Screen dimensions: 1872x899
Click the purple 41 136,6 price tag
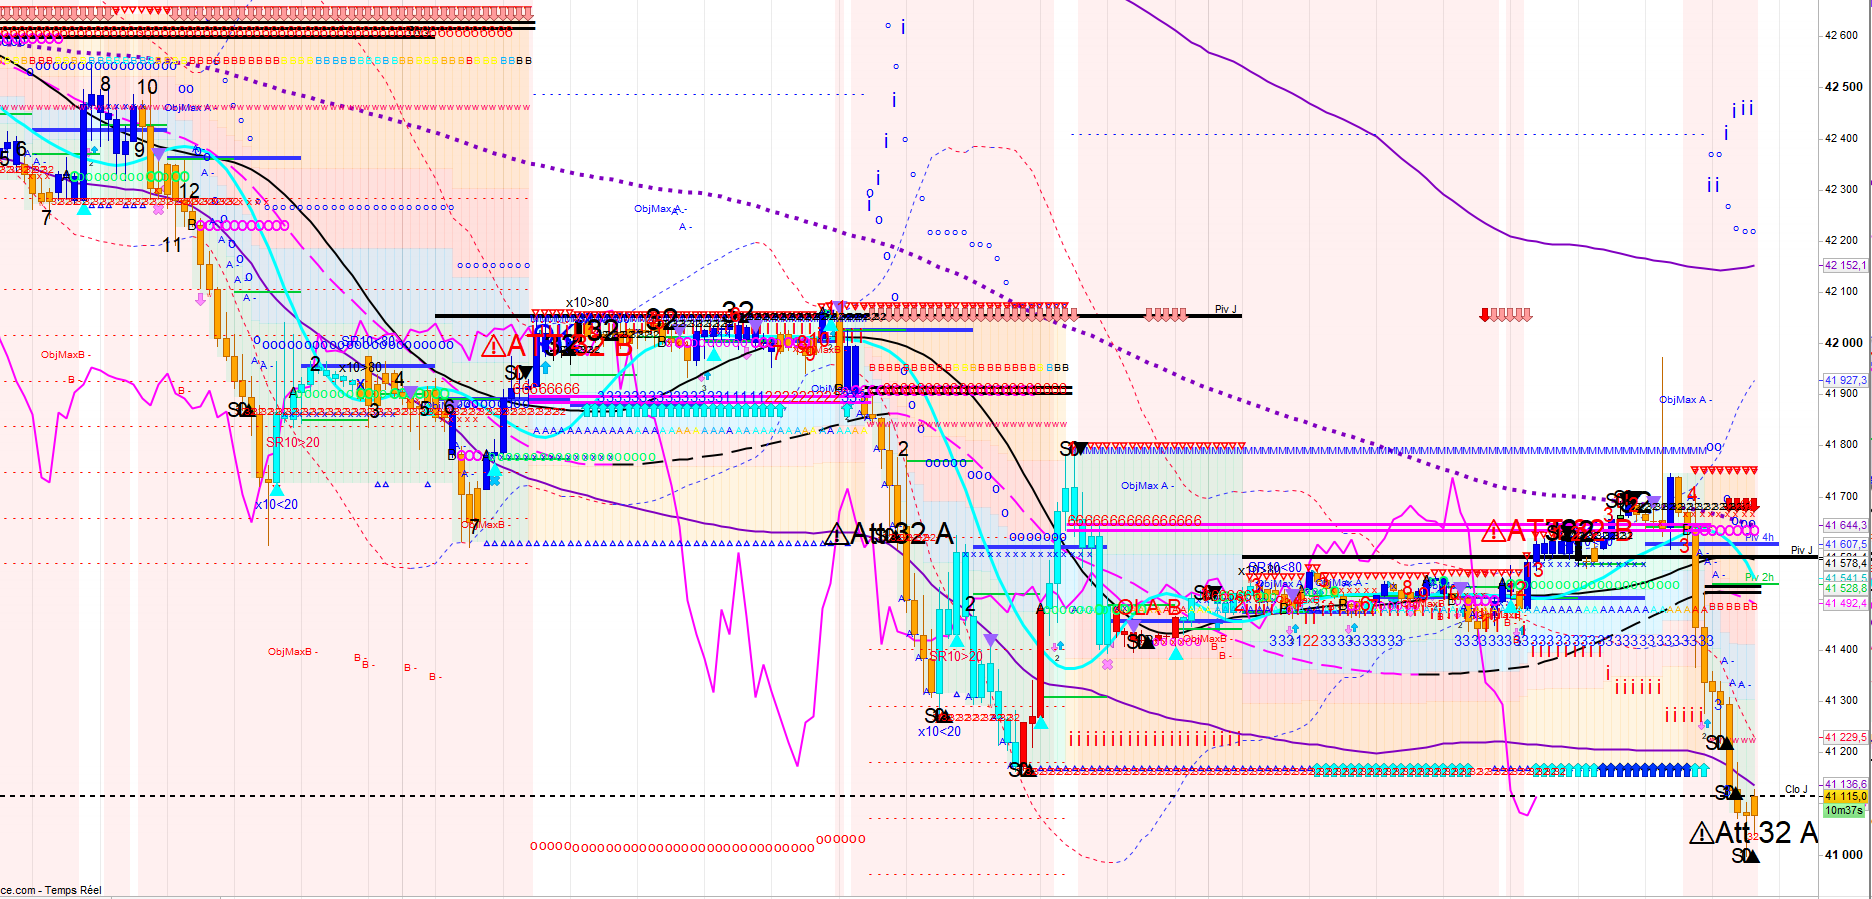click(x=1845, y=785)
